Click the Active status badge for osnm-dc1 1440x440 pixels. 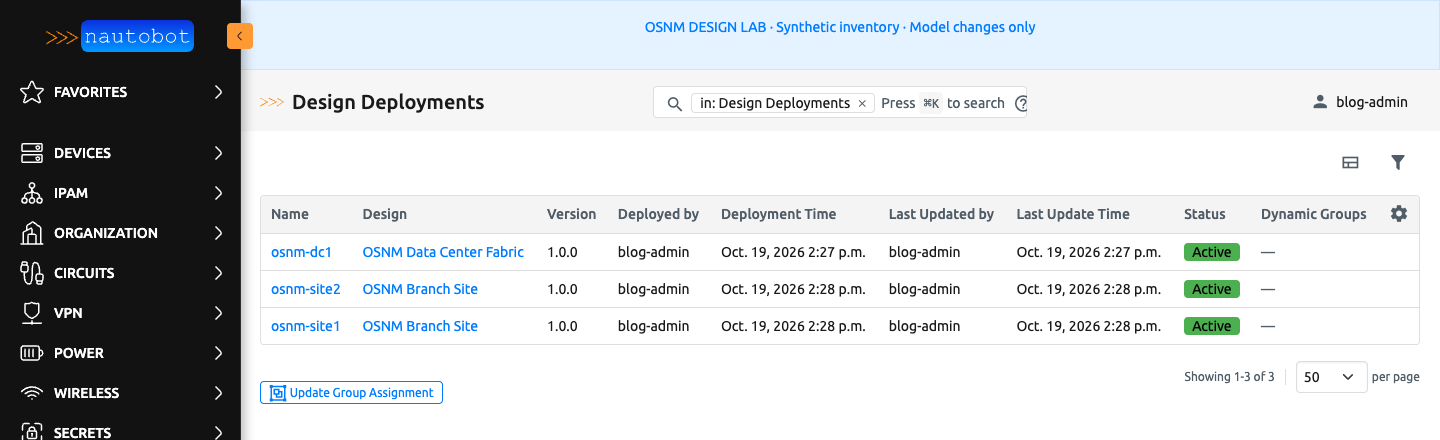1211,252
